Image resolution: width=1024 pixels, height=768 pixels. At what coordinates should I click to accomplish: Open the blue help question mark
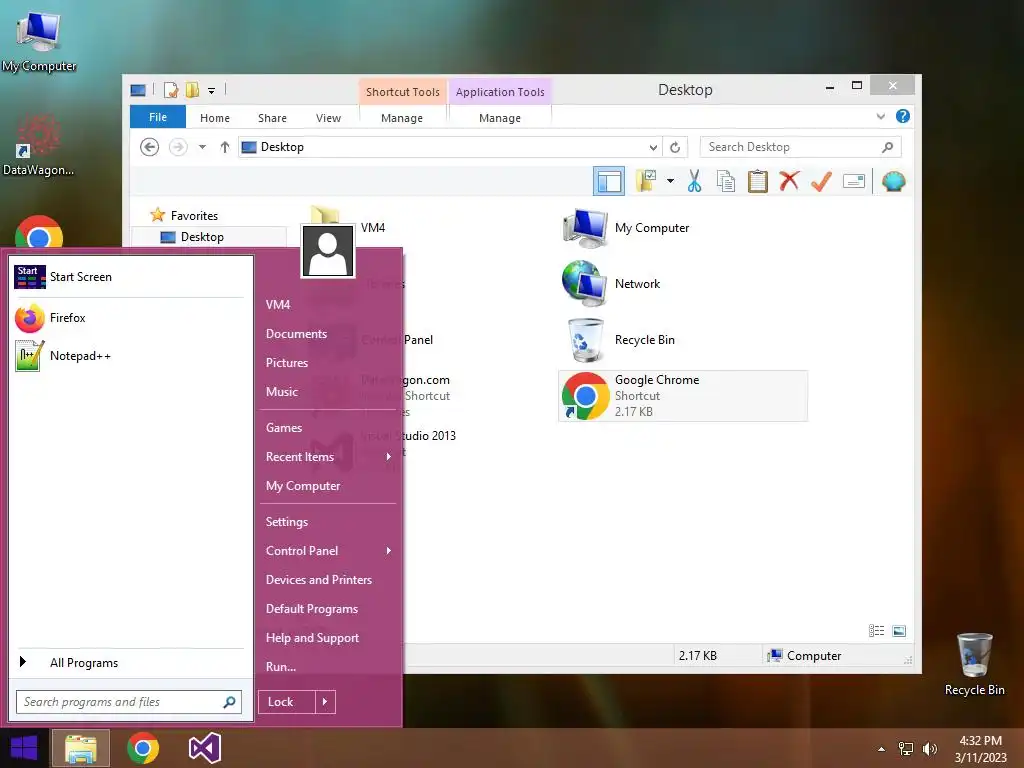pos(903,116)
